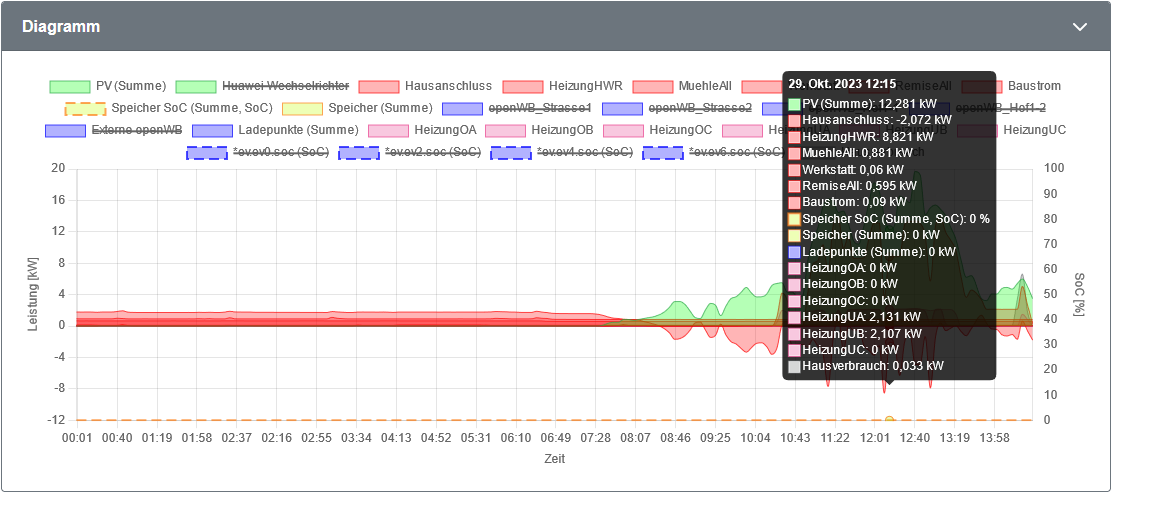Hide the Hausanschluss dataset
This screenshot has width=1160, height=507.
426,86
